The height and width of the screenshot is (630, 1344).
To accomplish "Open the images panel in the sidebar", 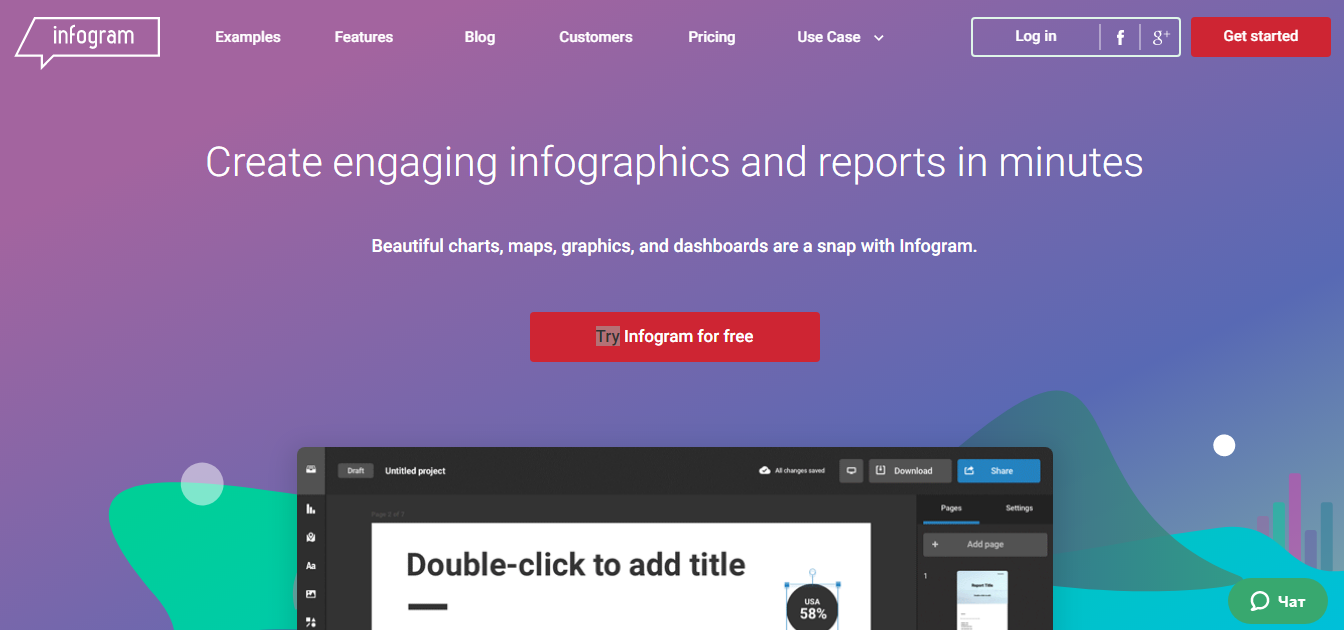I will pyautogui.click(x=311, y=591).
